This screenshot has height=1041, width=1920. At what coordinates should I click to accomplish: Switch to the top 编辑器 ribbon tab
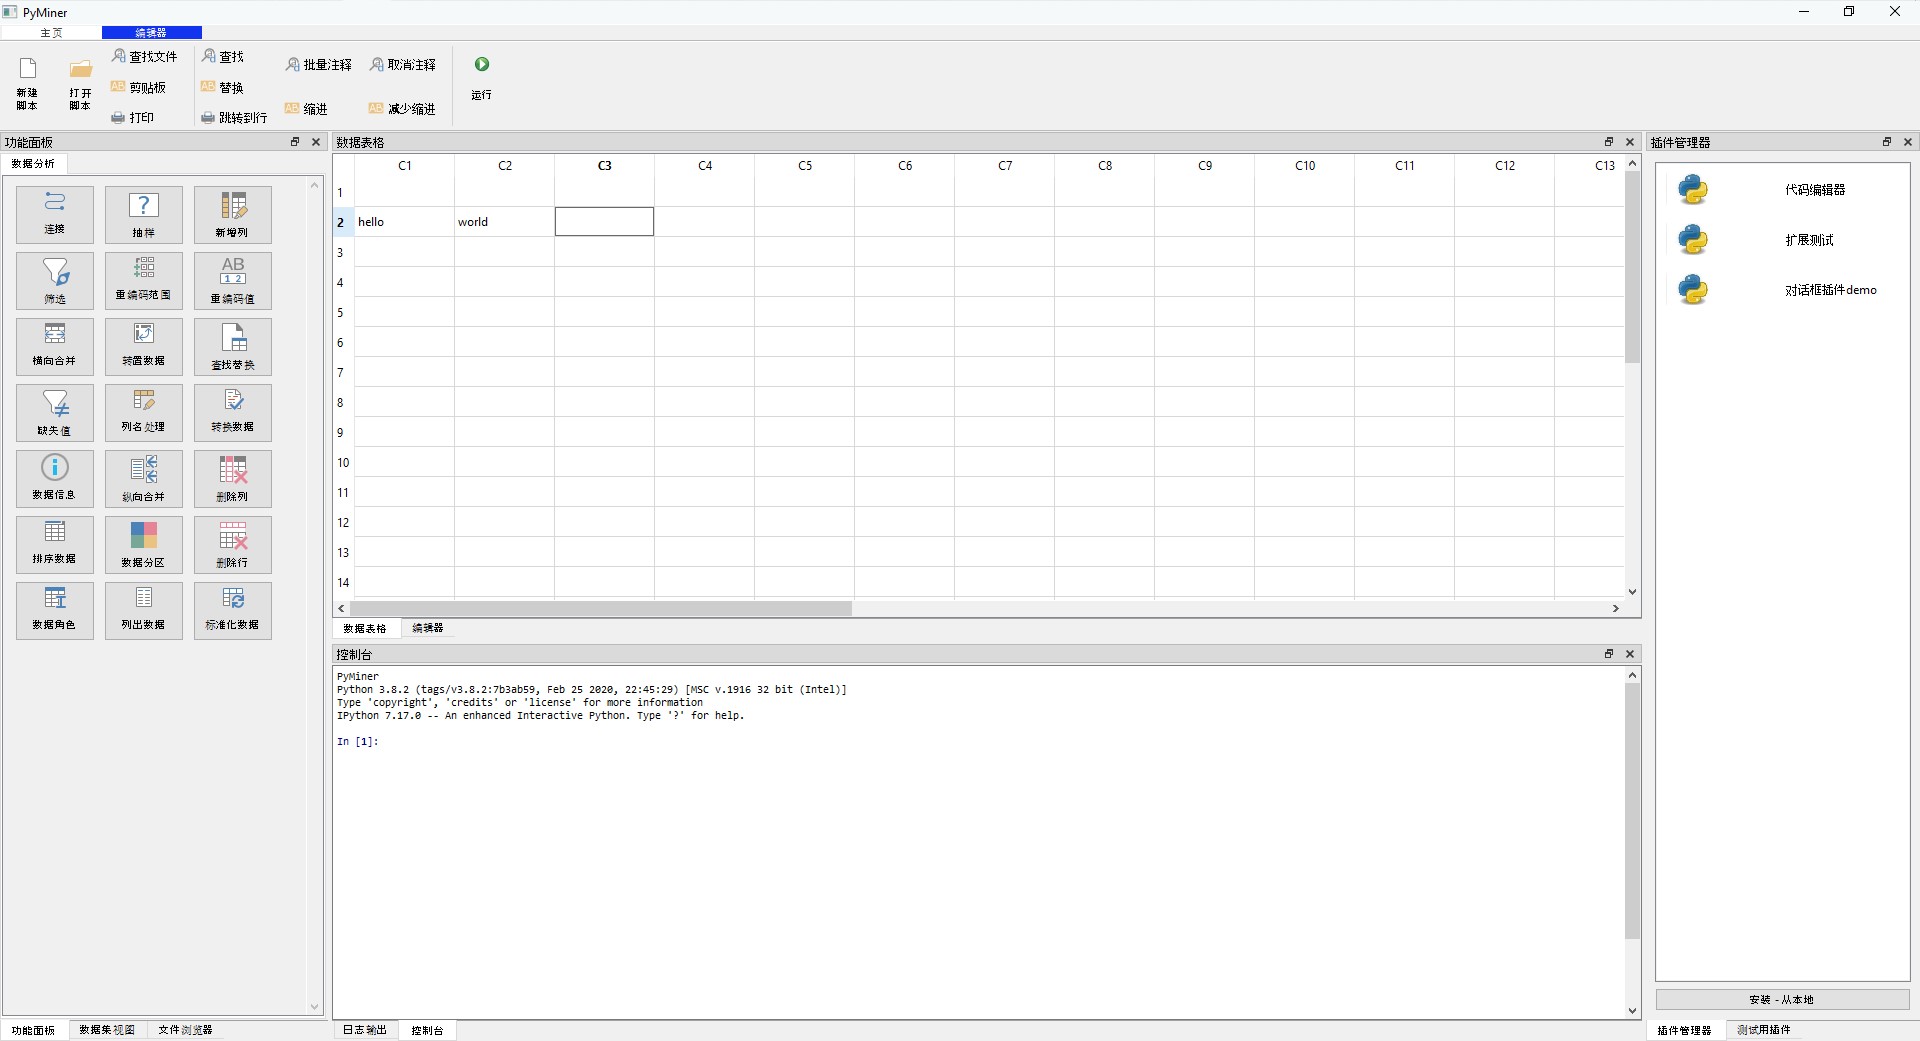click(x=151, y=33)
